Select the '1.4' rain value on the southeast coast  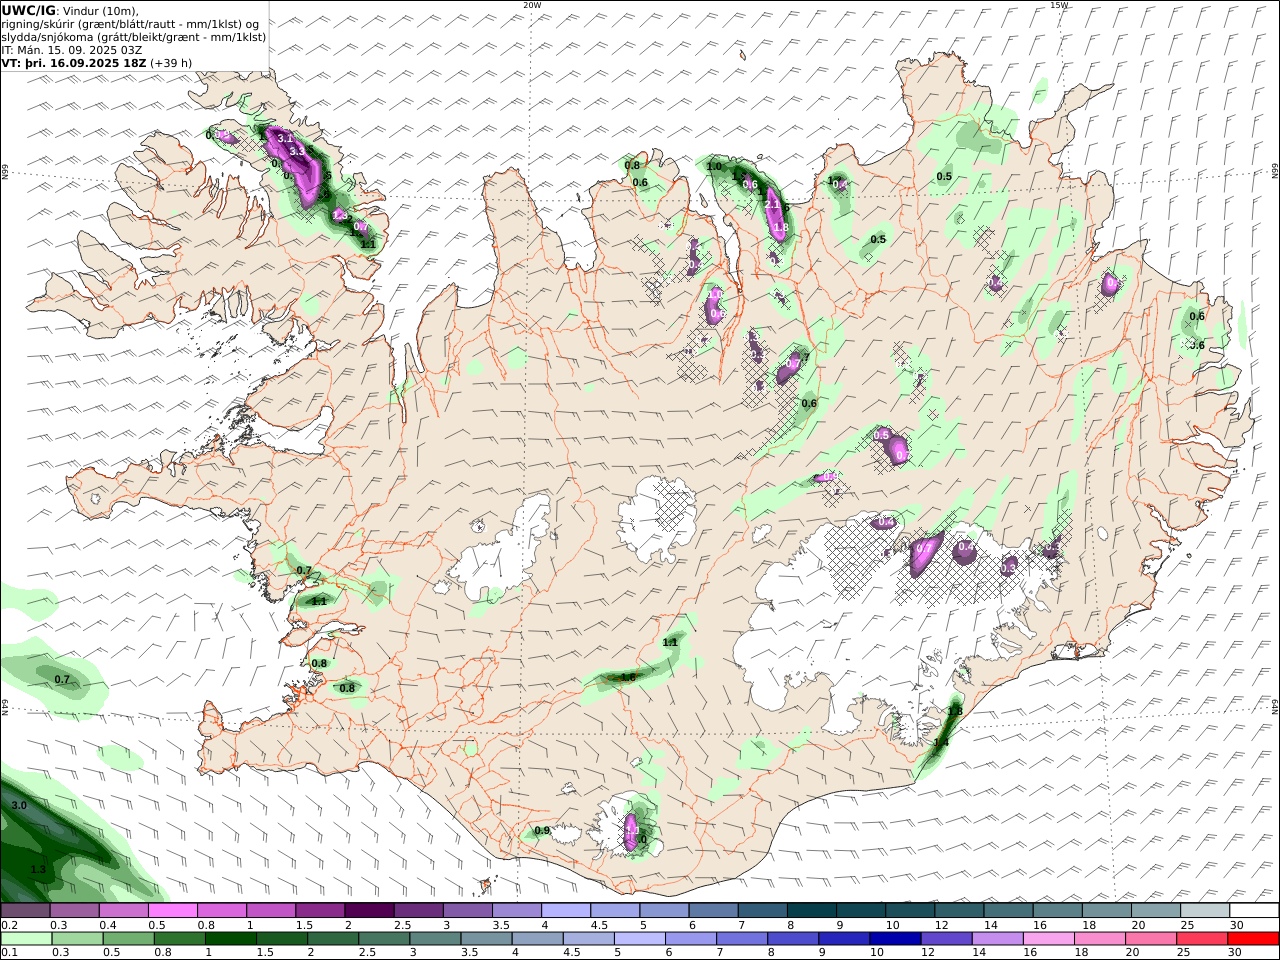pyautogui.click(x=940, y=743)
